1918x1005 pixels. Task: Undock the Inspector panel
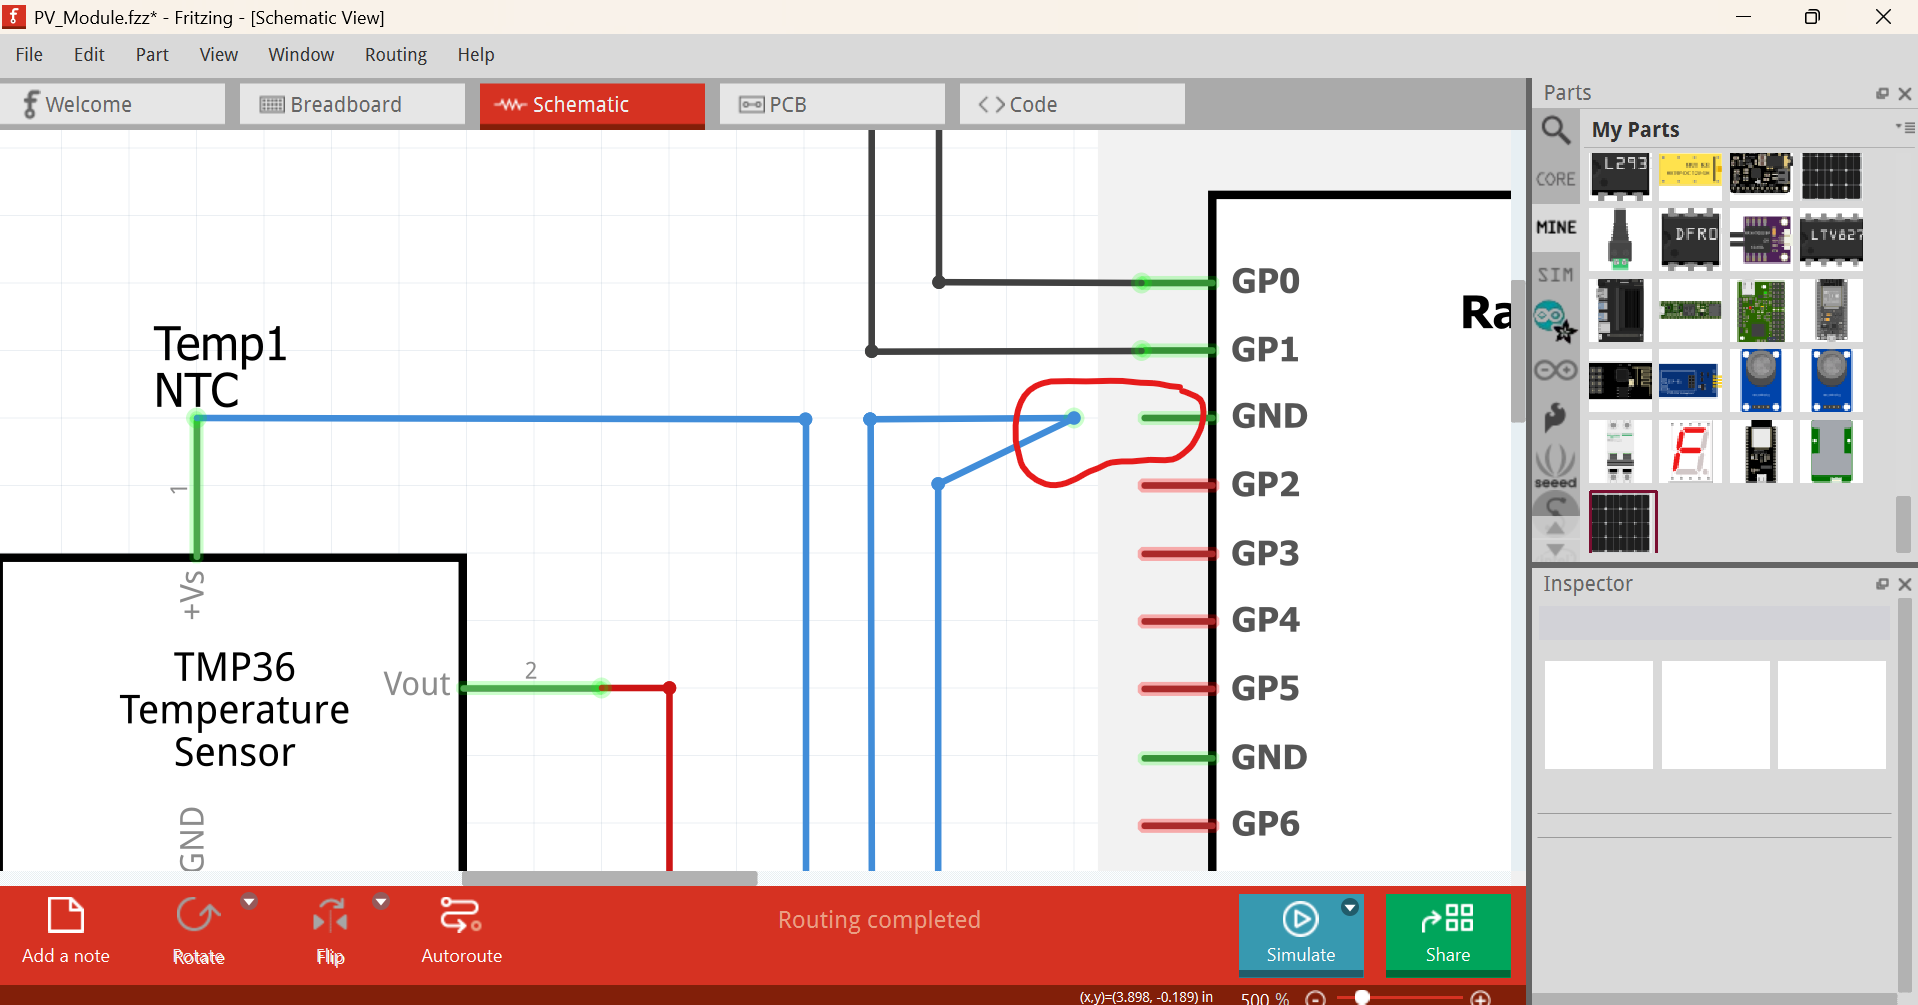pyautogui.click(x=1882, y=584)
